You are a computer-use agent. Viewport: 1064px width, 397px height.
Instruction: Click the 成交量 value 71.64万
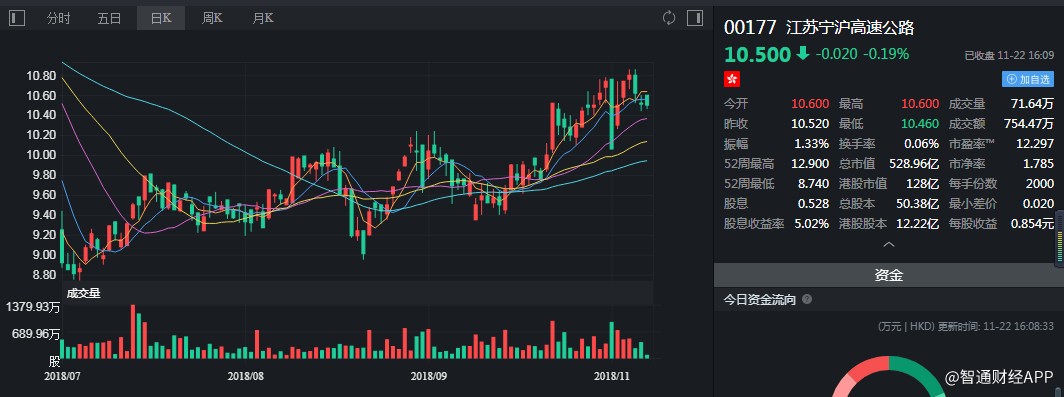click(x=1031, y=104)
